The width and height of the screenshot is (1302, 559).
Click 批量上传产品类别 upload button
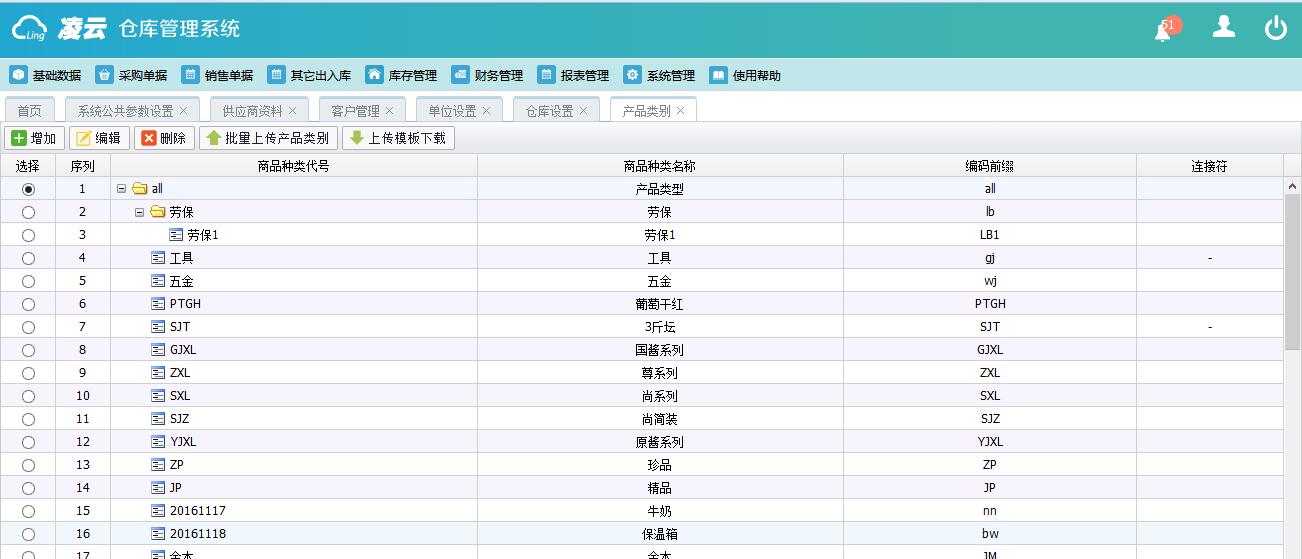268,138
